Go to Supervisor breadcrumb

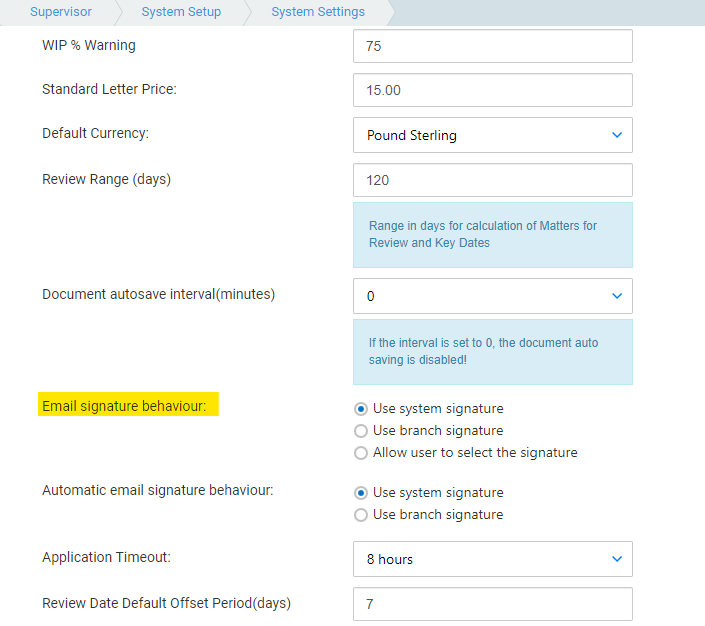click(61, 12)
